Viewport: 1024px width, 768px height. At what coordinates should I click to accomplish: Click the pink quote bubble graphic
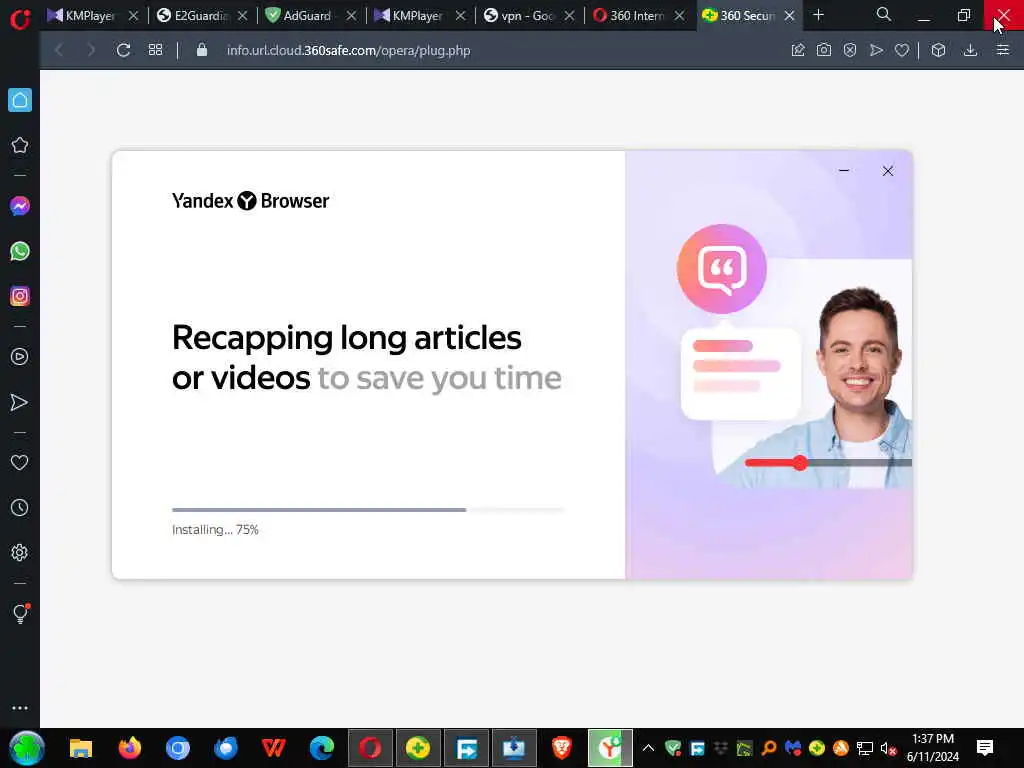point(722,268)
